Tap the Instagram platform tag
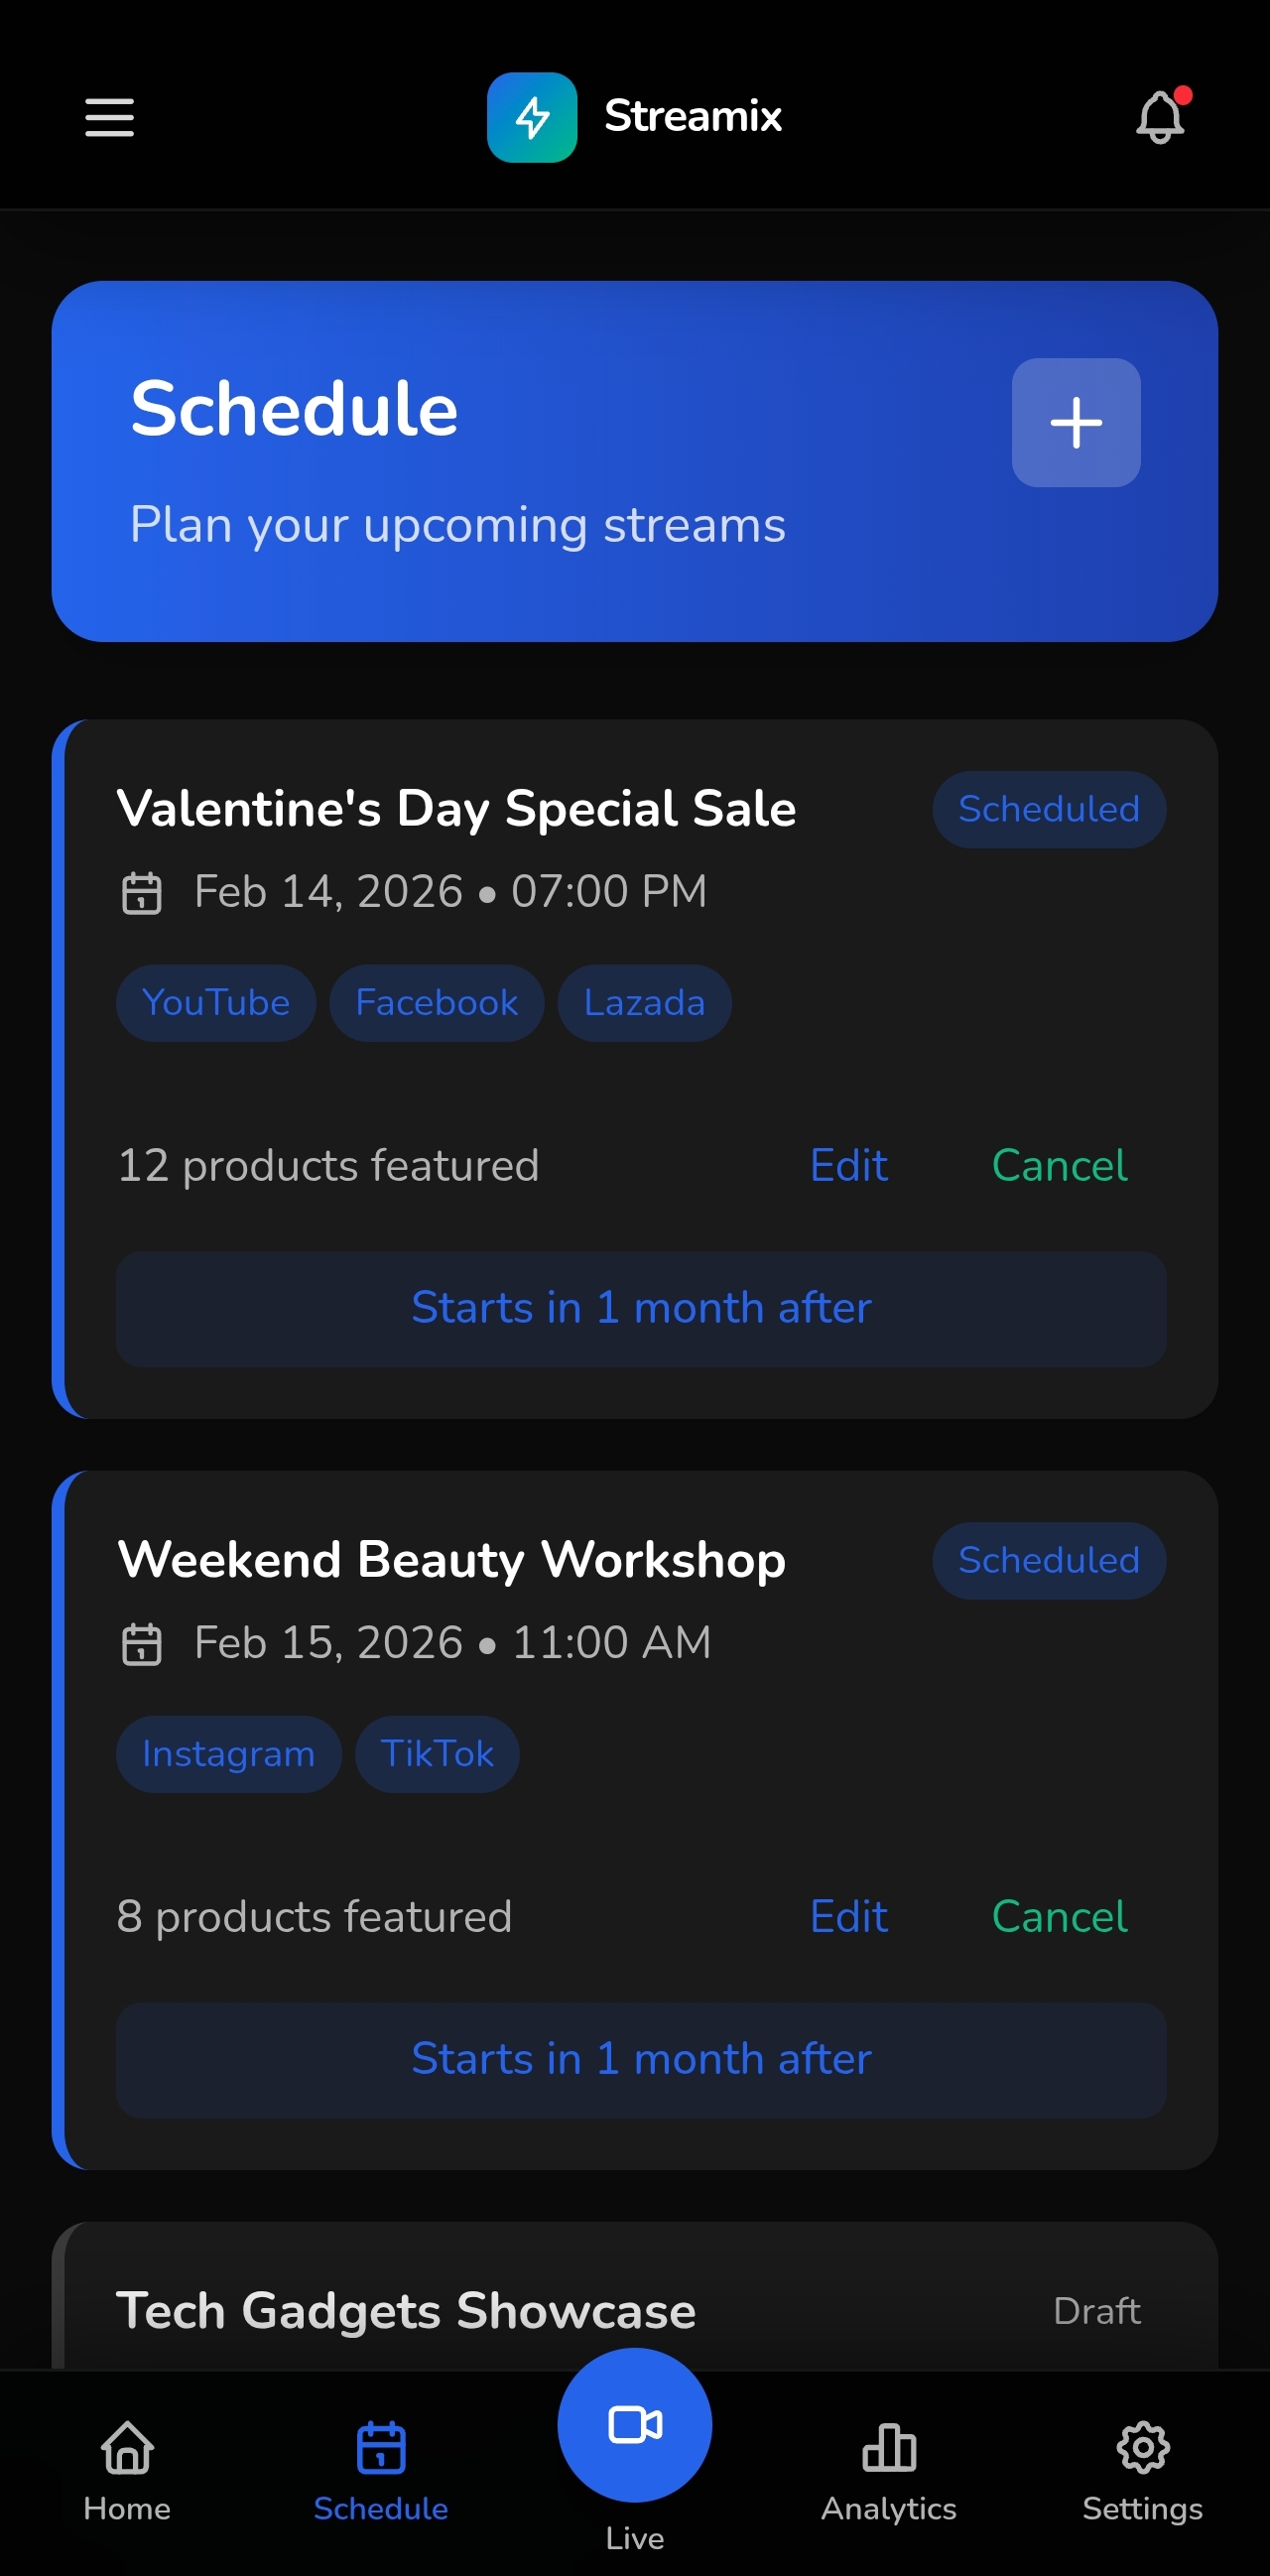The image size is (1270, 2576). coord(228,1753)
